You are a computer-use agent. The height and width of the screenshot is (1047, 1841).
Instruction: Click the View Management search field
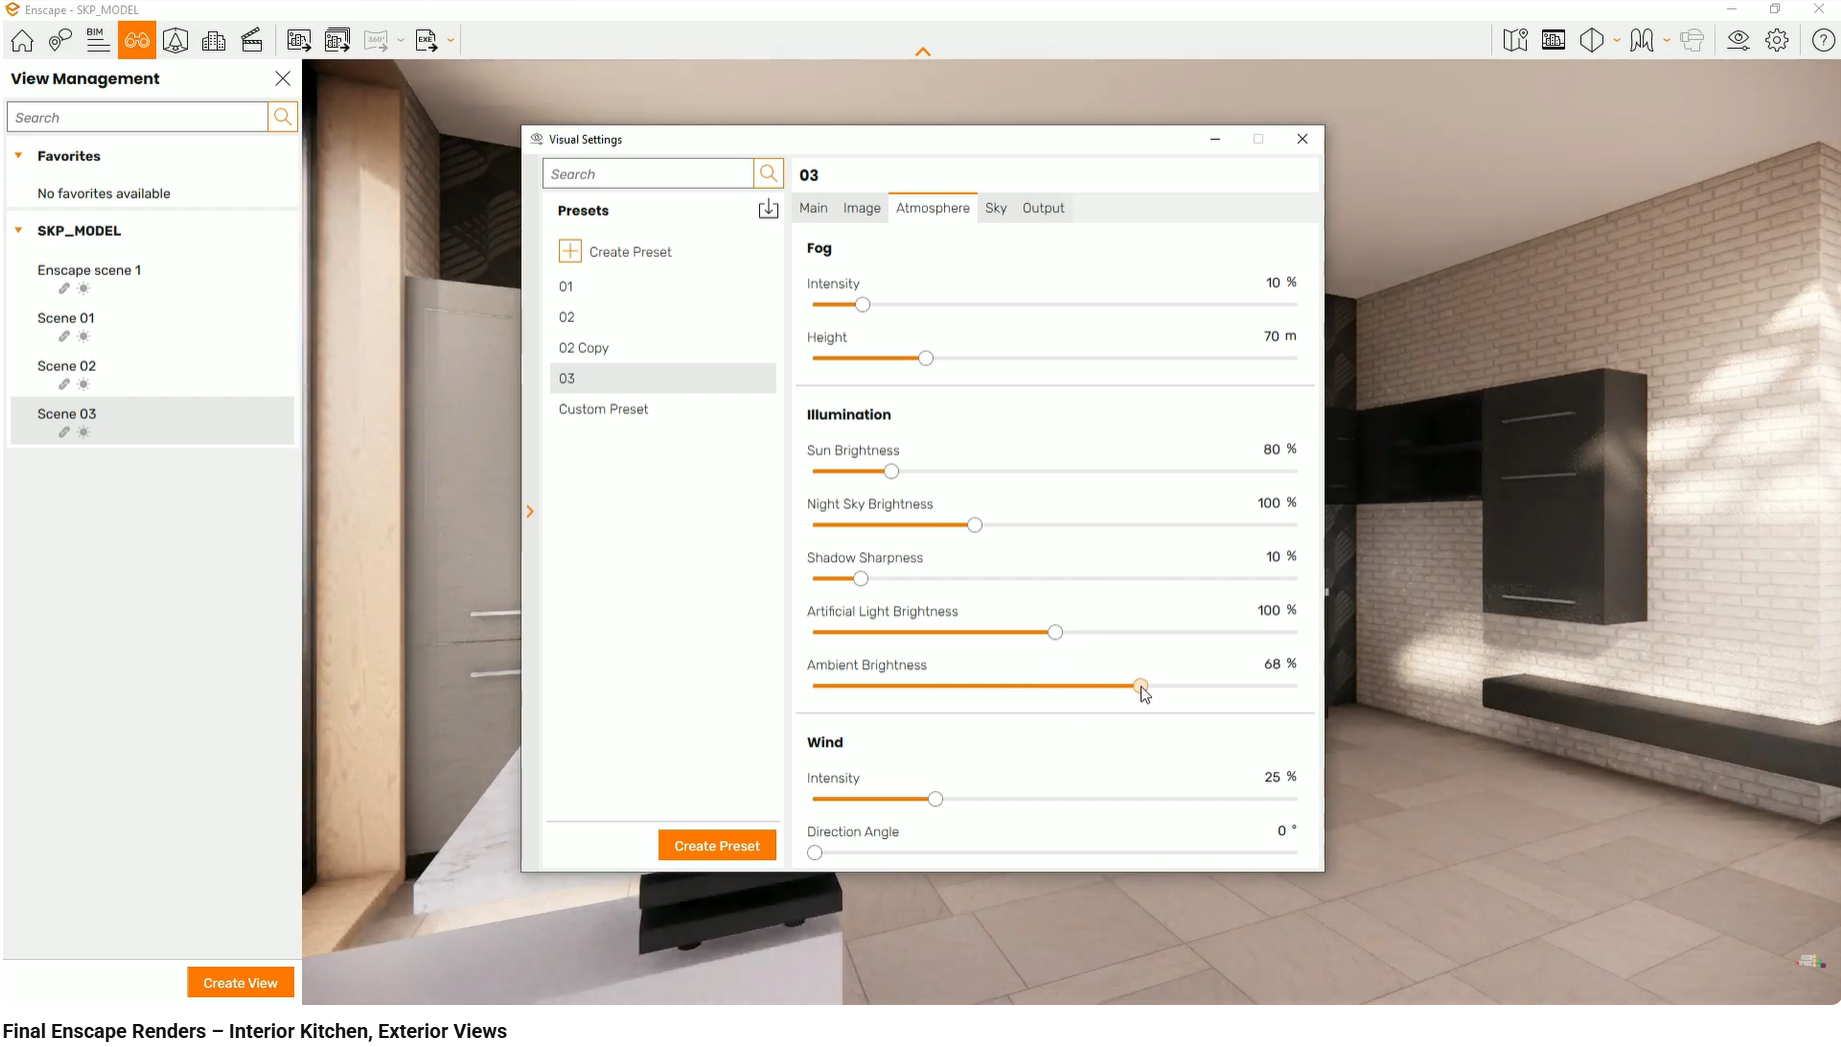(x=138, y=118)
